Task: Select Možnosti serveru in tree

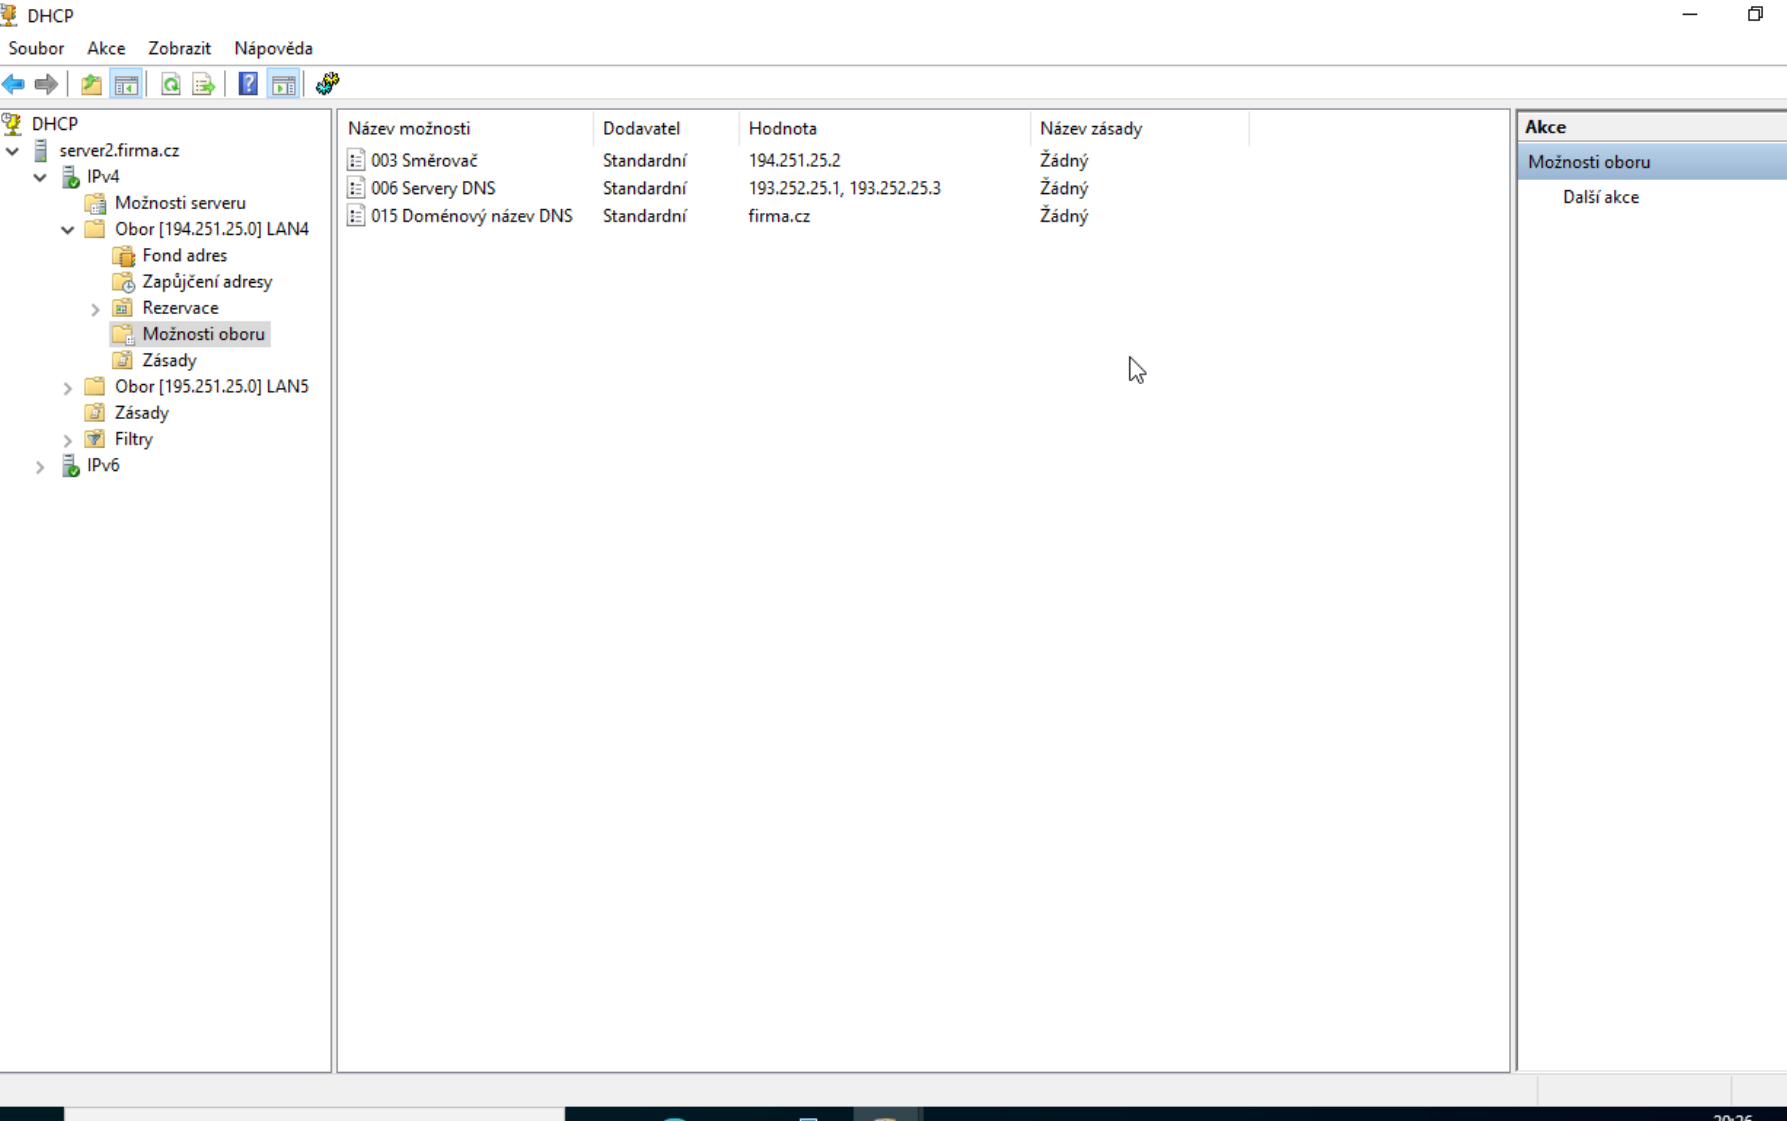Action: pos(180,203)
